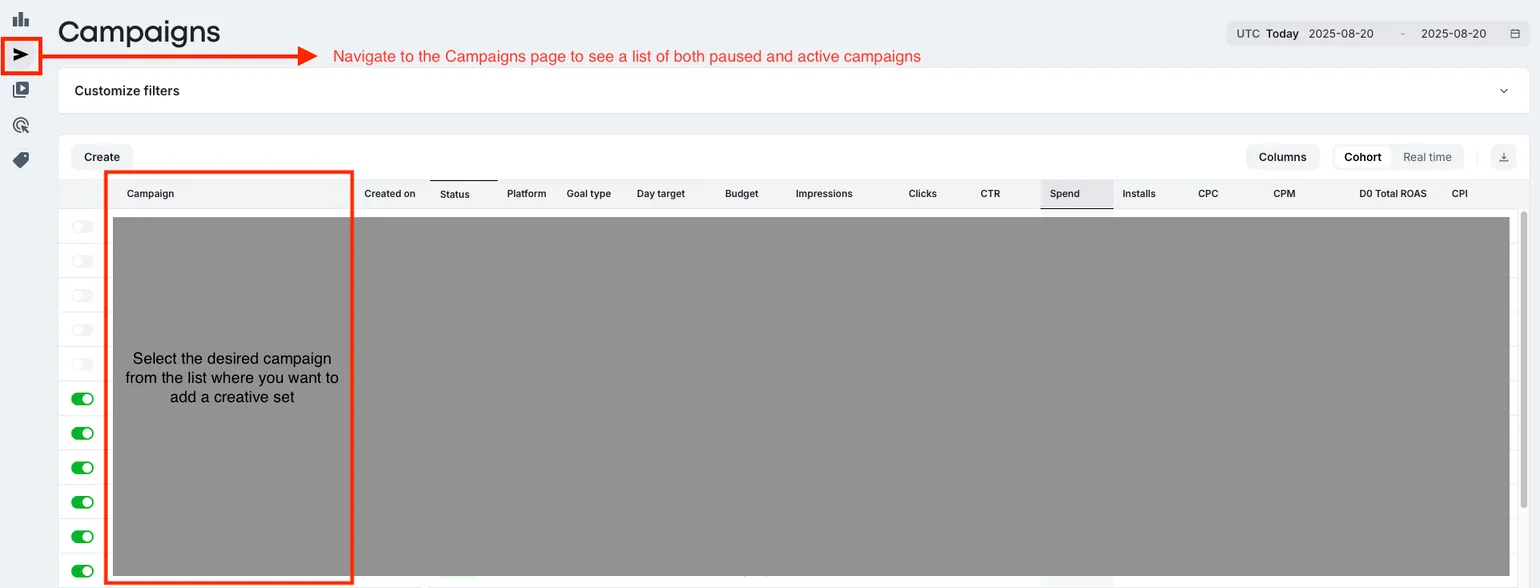Open the Creatives playlist icon in sidebar
1540x588 pixels.
point(21,90)
